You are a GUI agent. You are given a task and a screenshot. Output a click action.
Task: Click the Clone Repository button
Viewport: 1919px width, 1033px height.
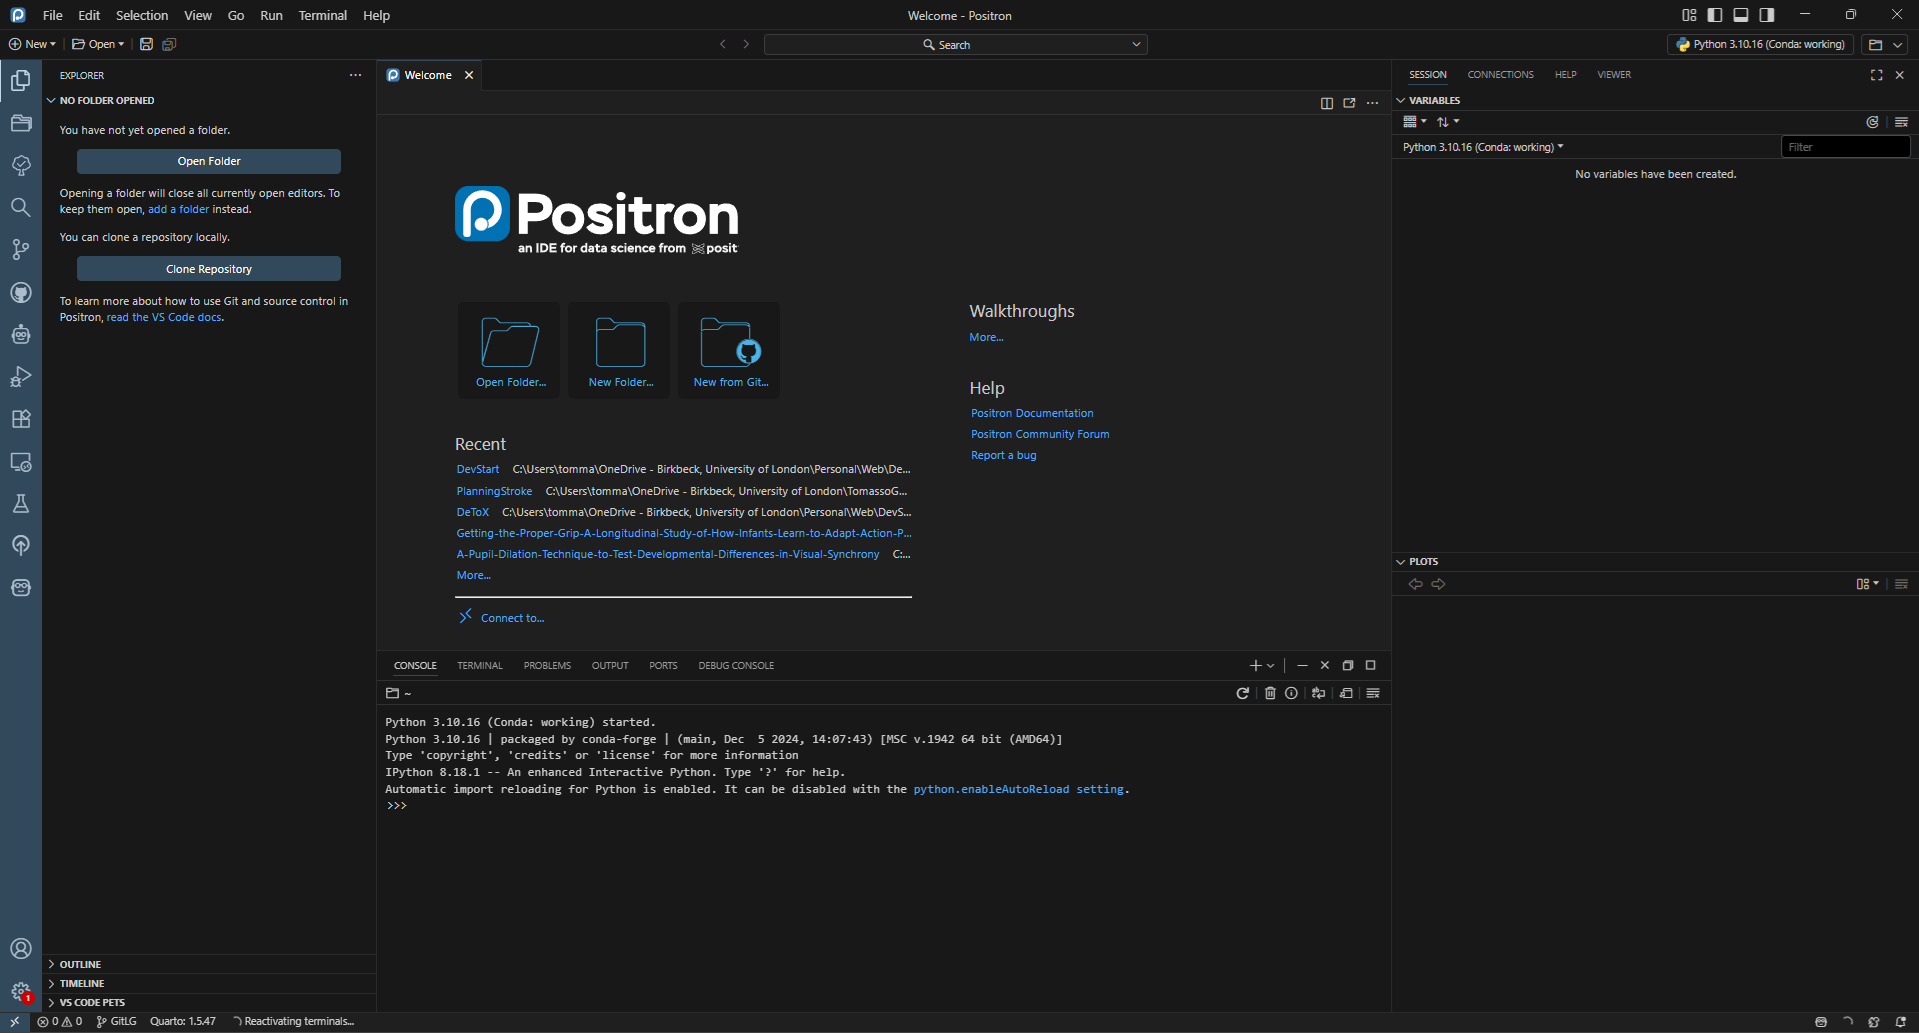[209, 269]
